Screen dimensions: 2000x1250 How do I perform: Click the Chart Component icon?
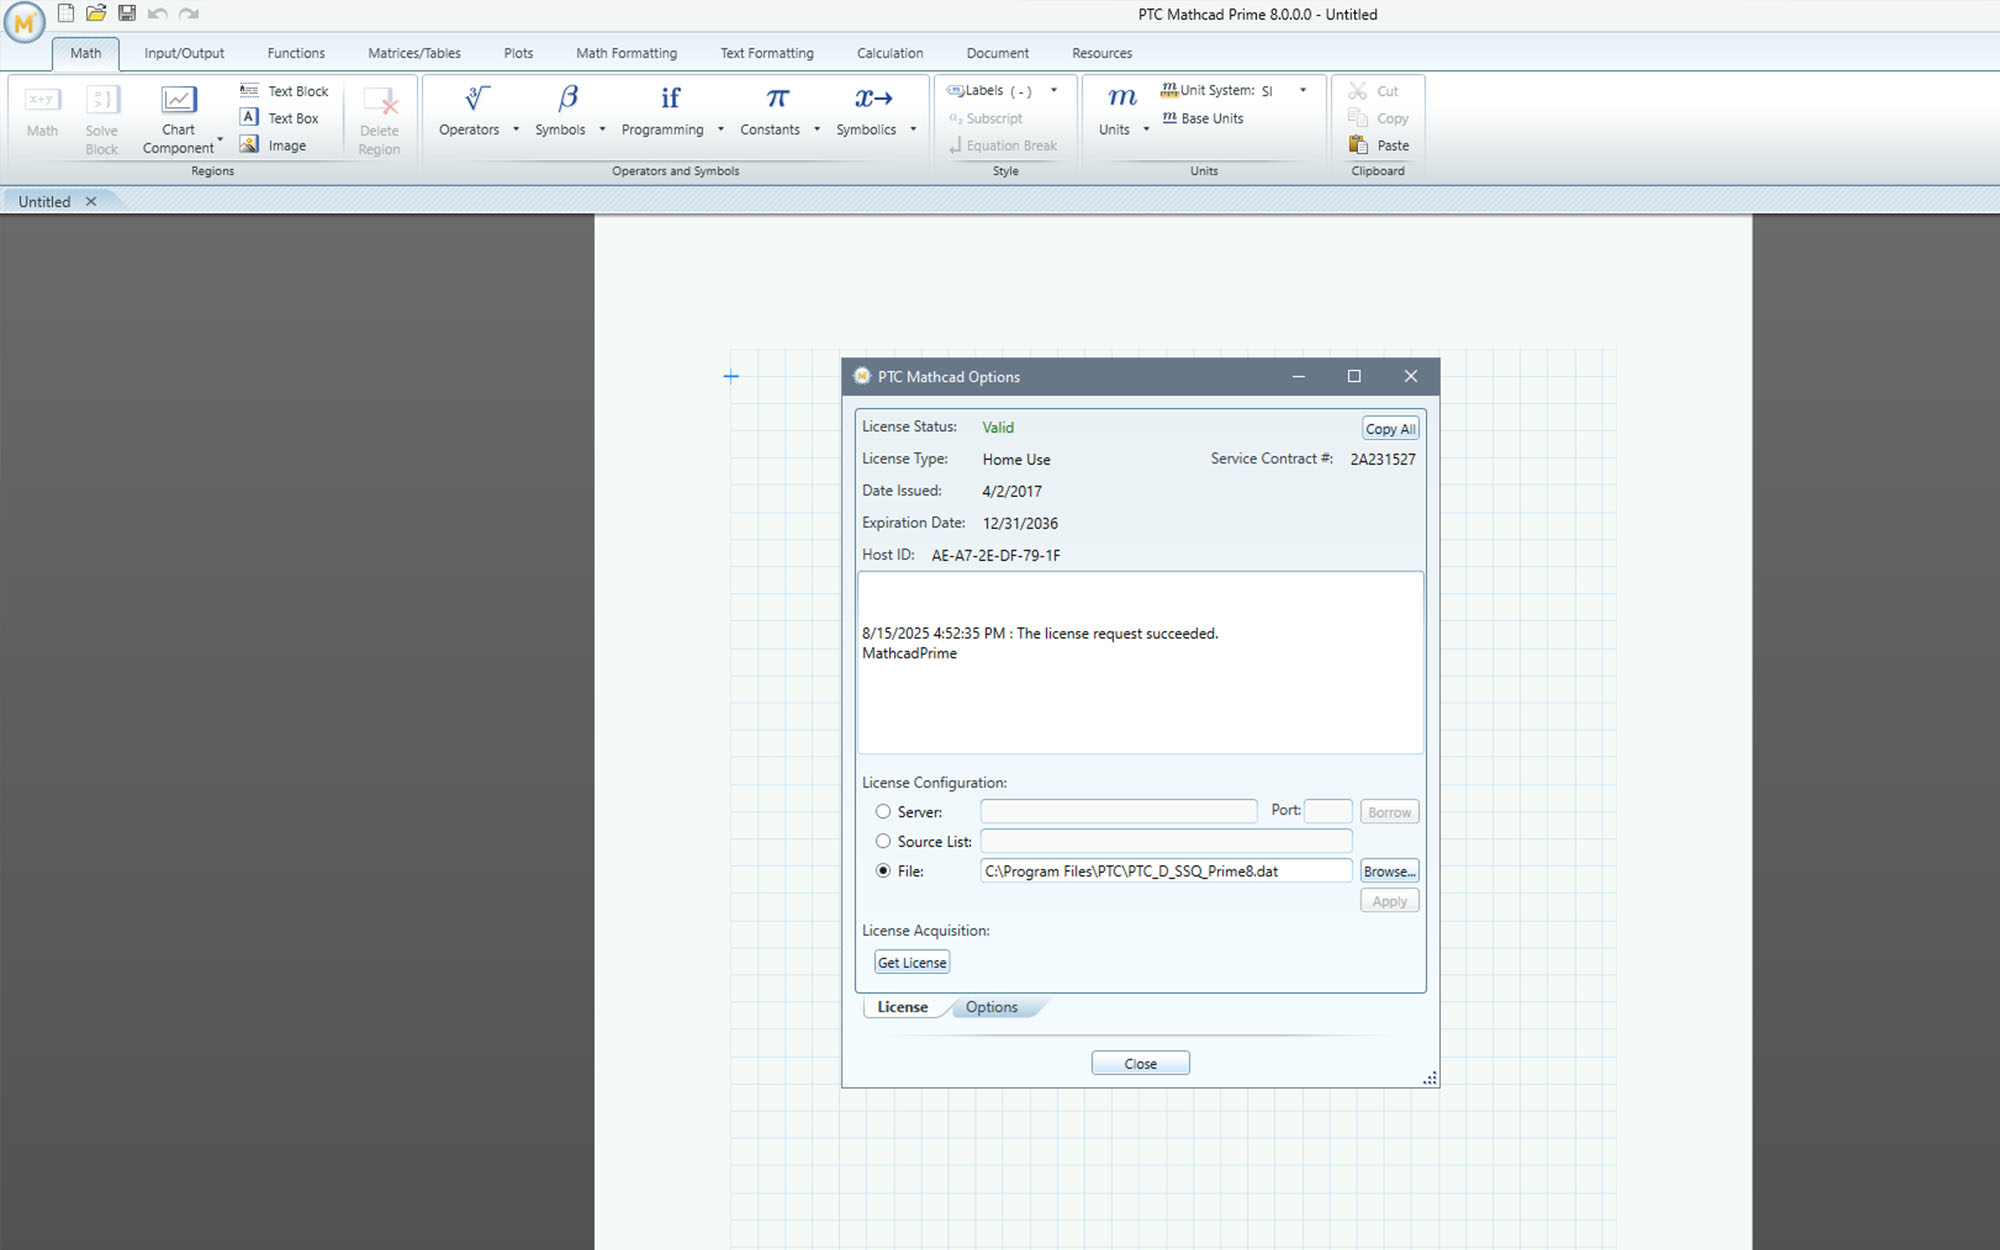(x=179, y=99)
